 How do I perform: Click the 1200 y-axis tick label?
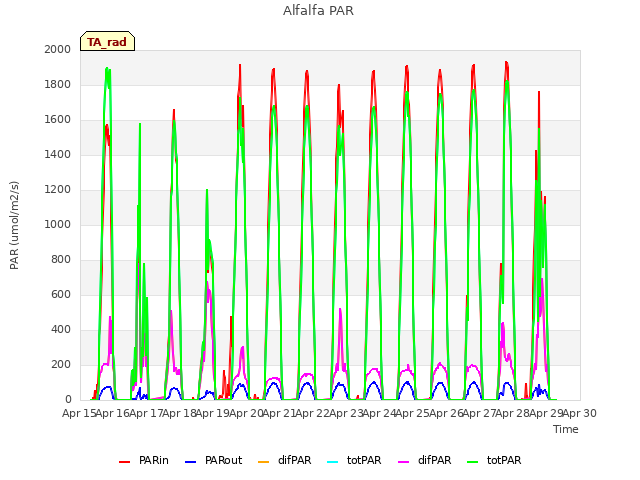click(58, 189)
